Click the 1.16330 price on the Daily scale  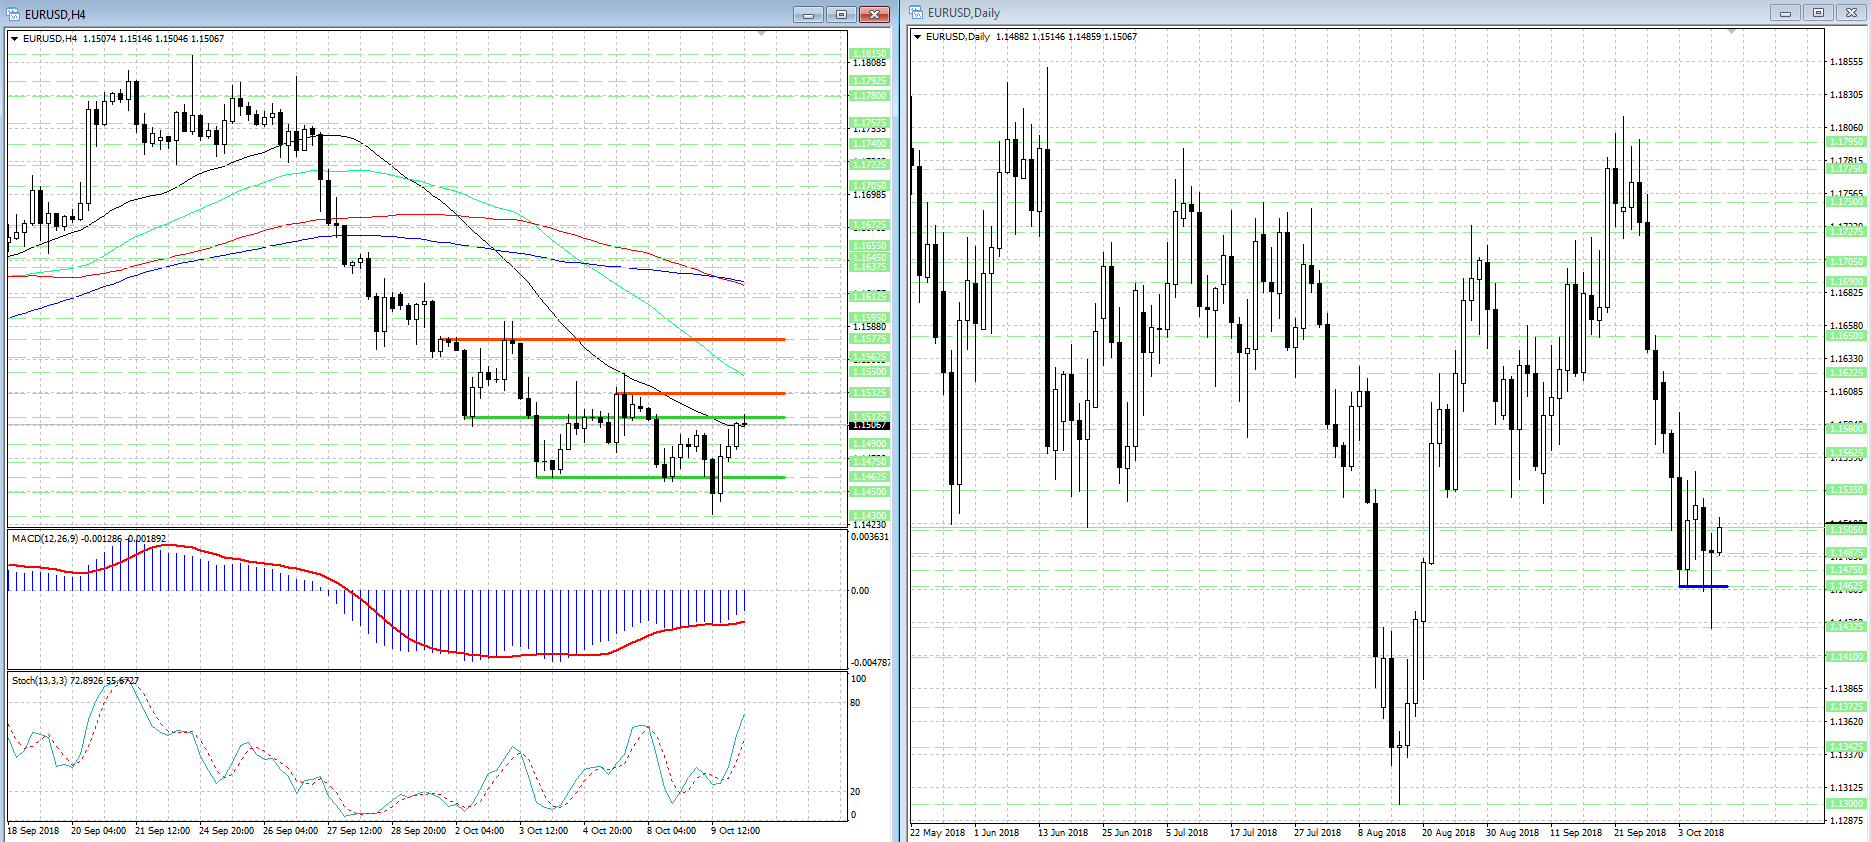(1846, 359)
